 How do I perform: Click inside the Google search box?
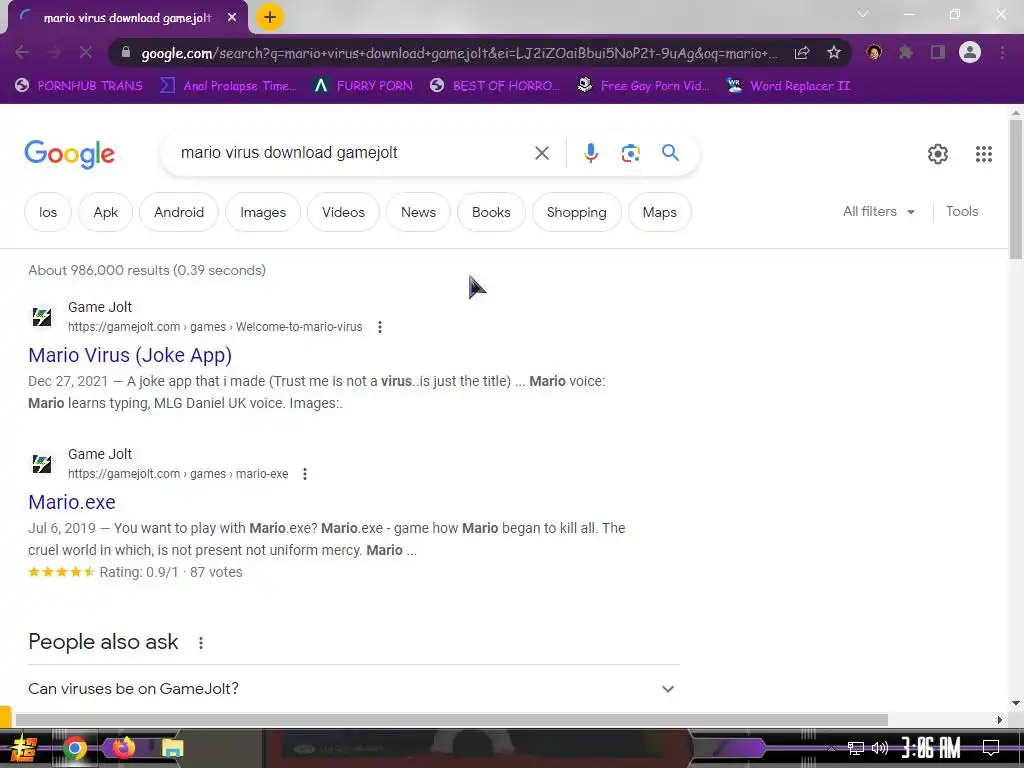[353, 153]
